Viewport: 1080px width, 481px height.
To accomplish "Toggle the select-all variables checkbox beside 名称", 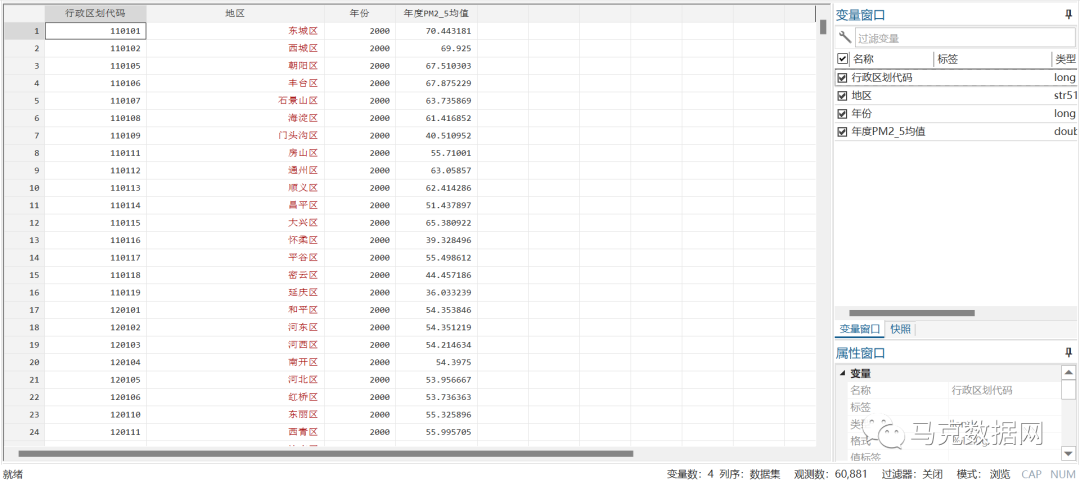I will click(x=842, y=59).
